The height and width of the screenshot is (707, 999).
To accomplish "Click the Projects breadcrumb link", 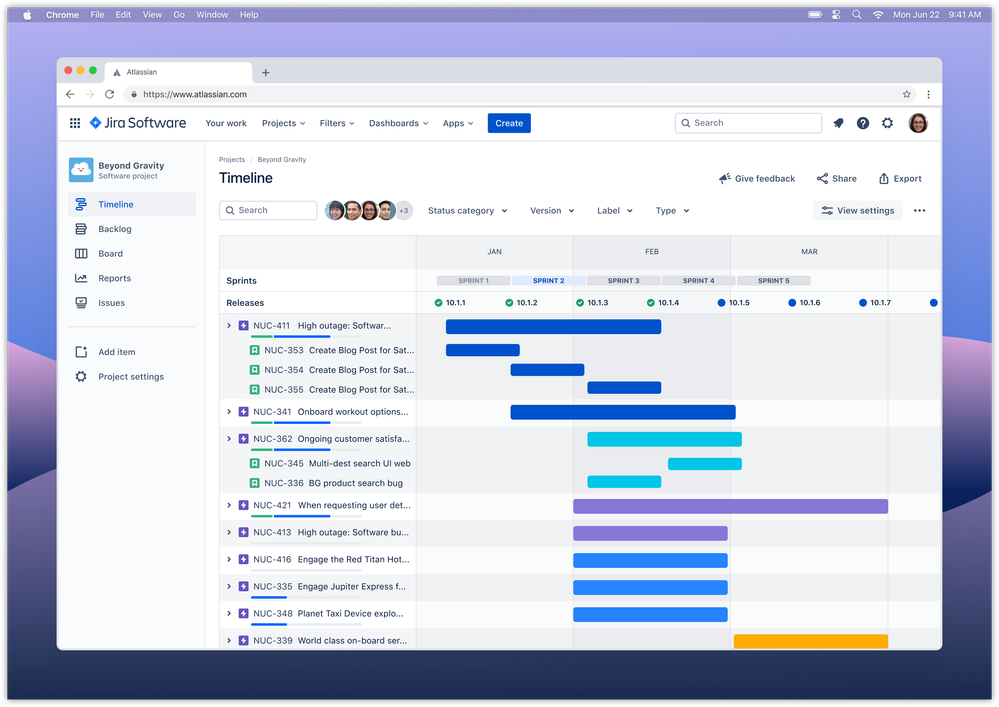I will (232, 160).
